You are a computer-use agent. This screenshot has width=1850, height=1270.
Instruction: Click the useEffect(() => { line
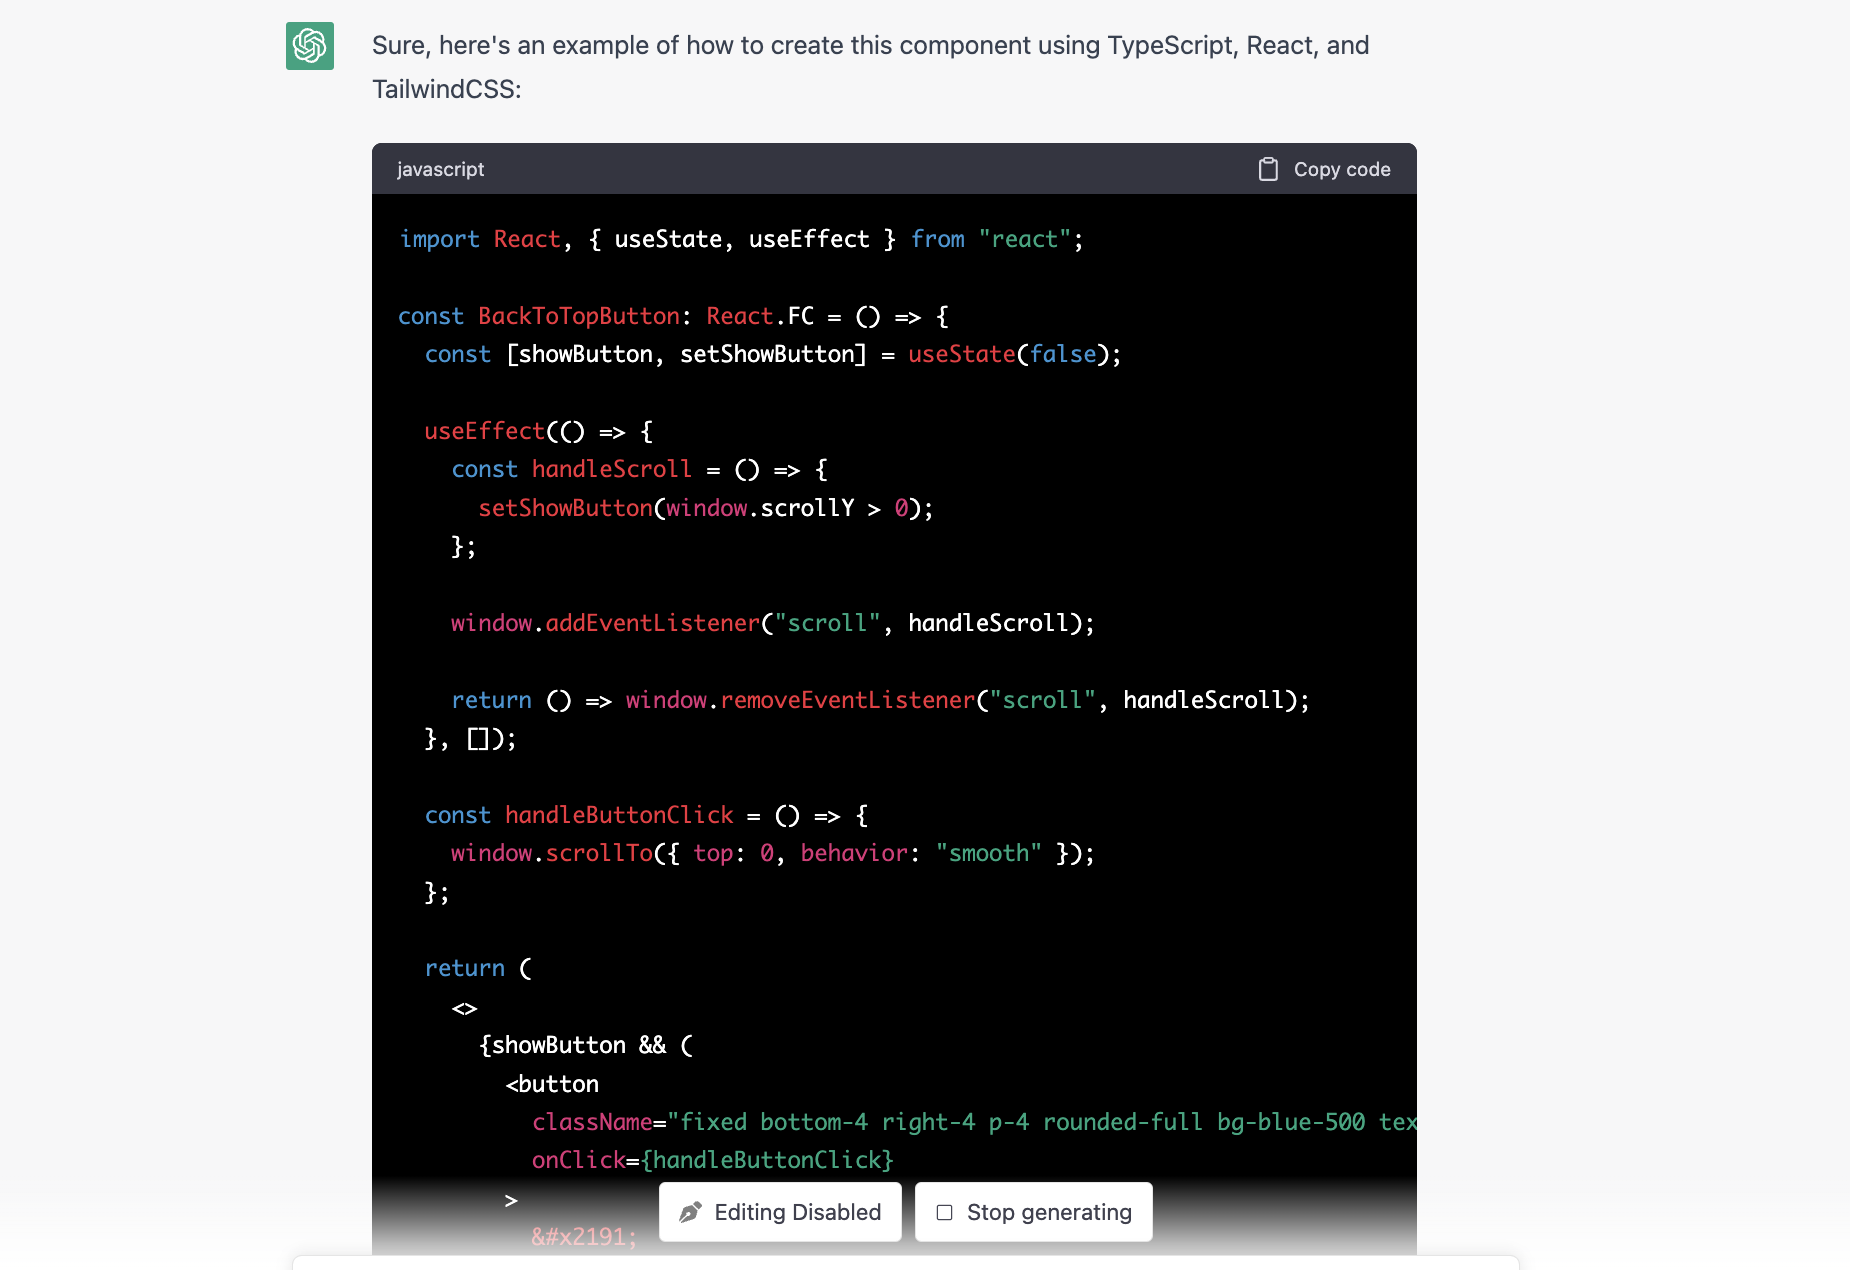(539, 431)
